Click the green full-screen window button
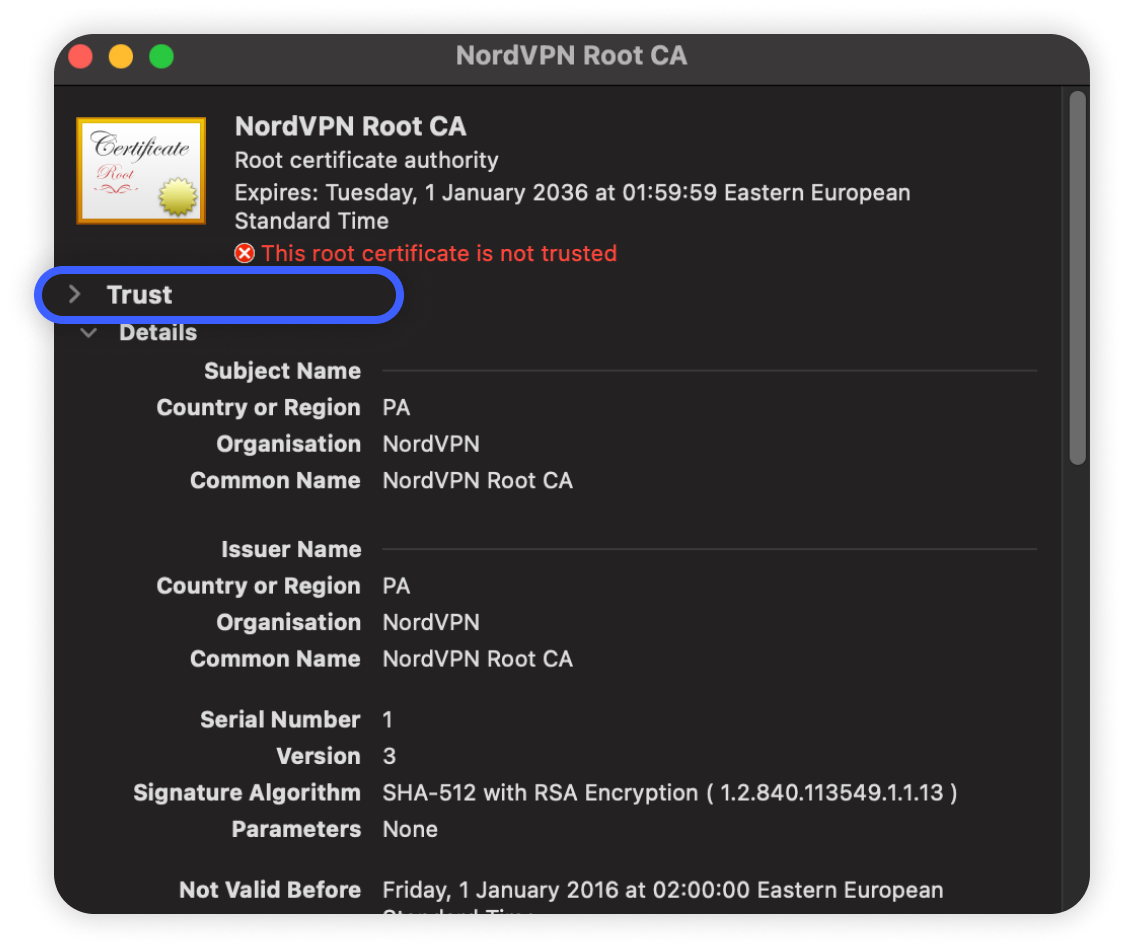1124x948 pixels. tap(161, 57)
